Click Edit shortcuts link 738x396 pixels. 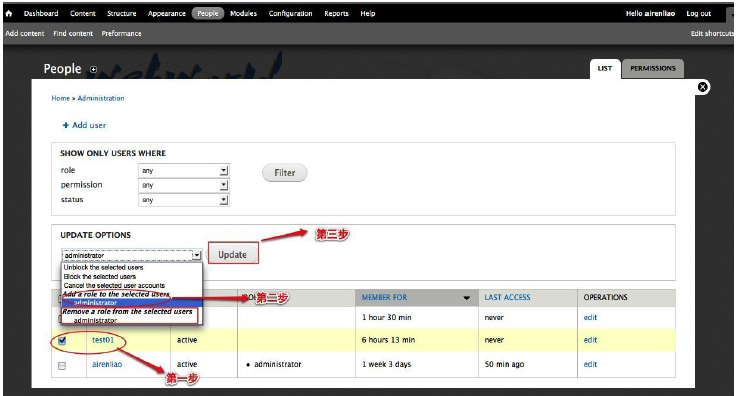tap(712, 33)
